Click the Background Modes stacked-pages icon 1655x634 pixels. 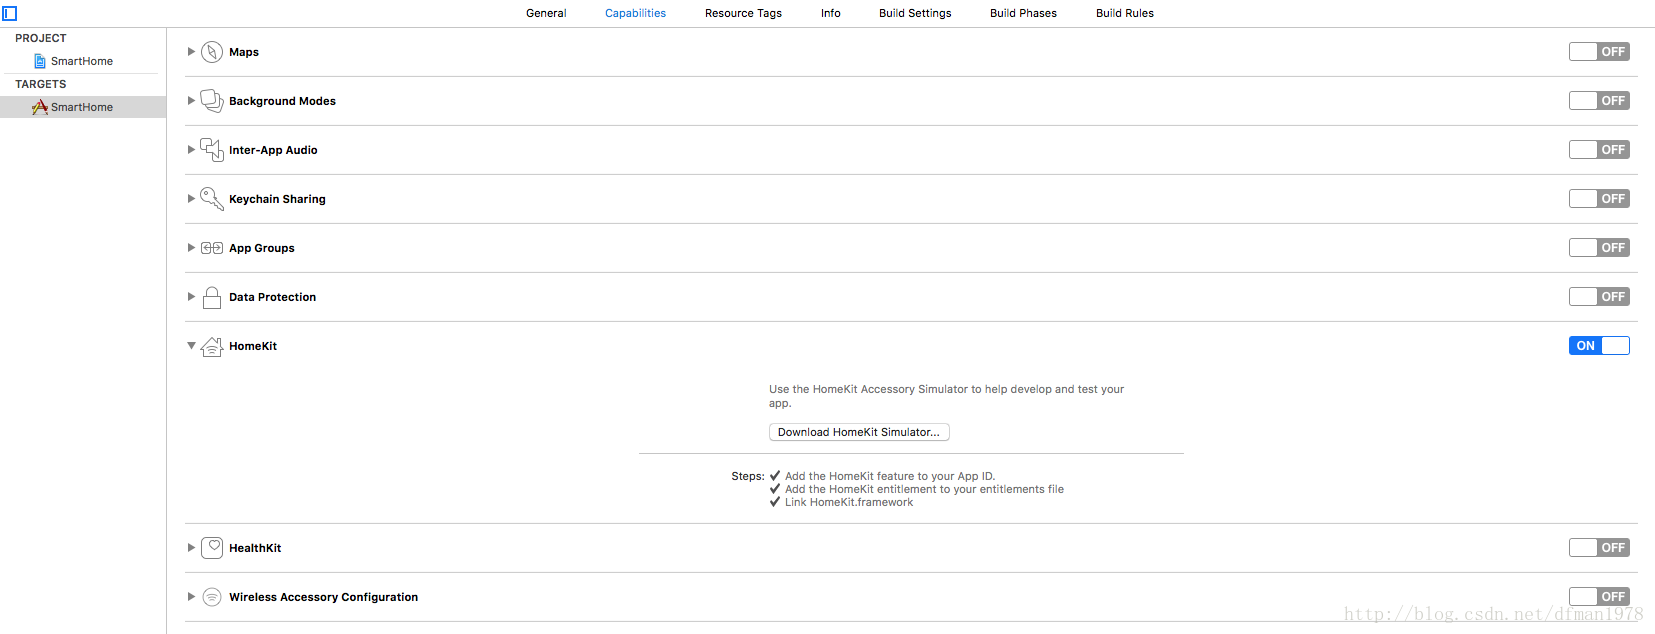click(x=212, y=101)
